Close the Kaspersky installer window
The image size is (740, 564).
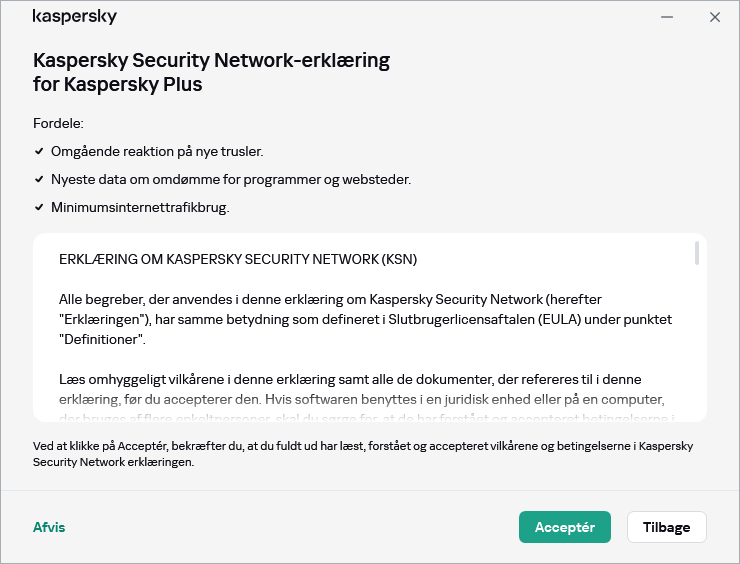715,17
